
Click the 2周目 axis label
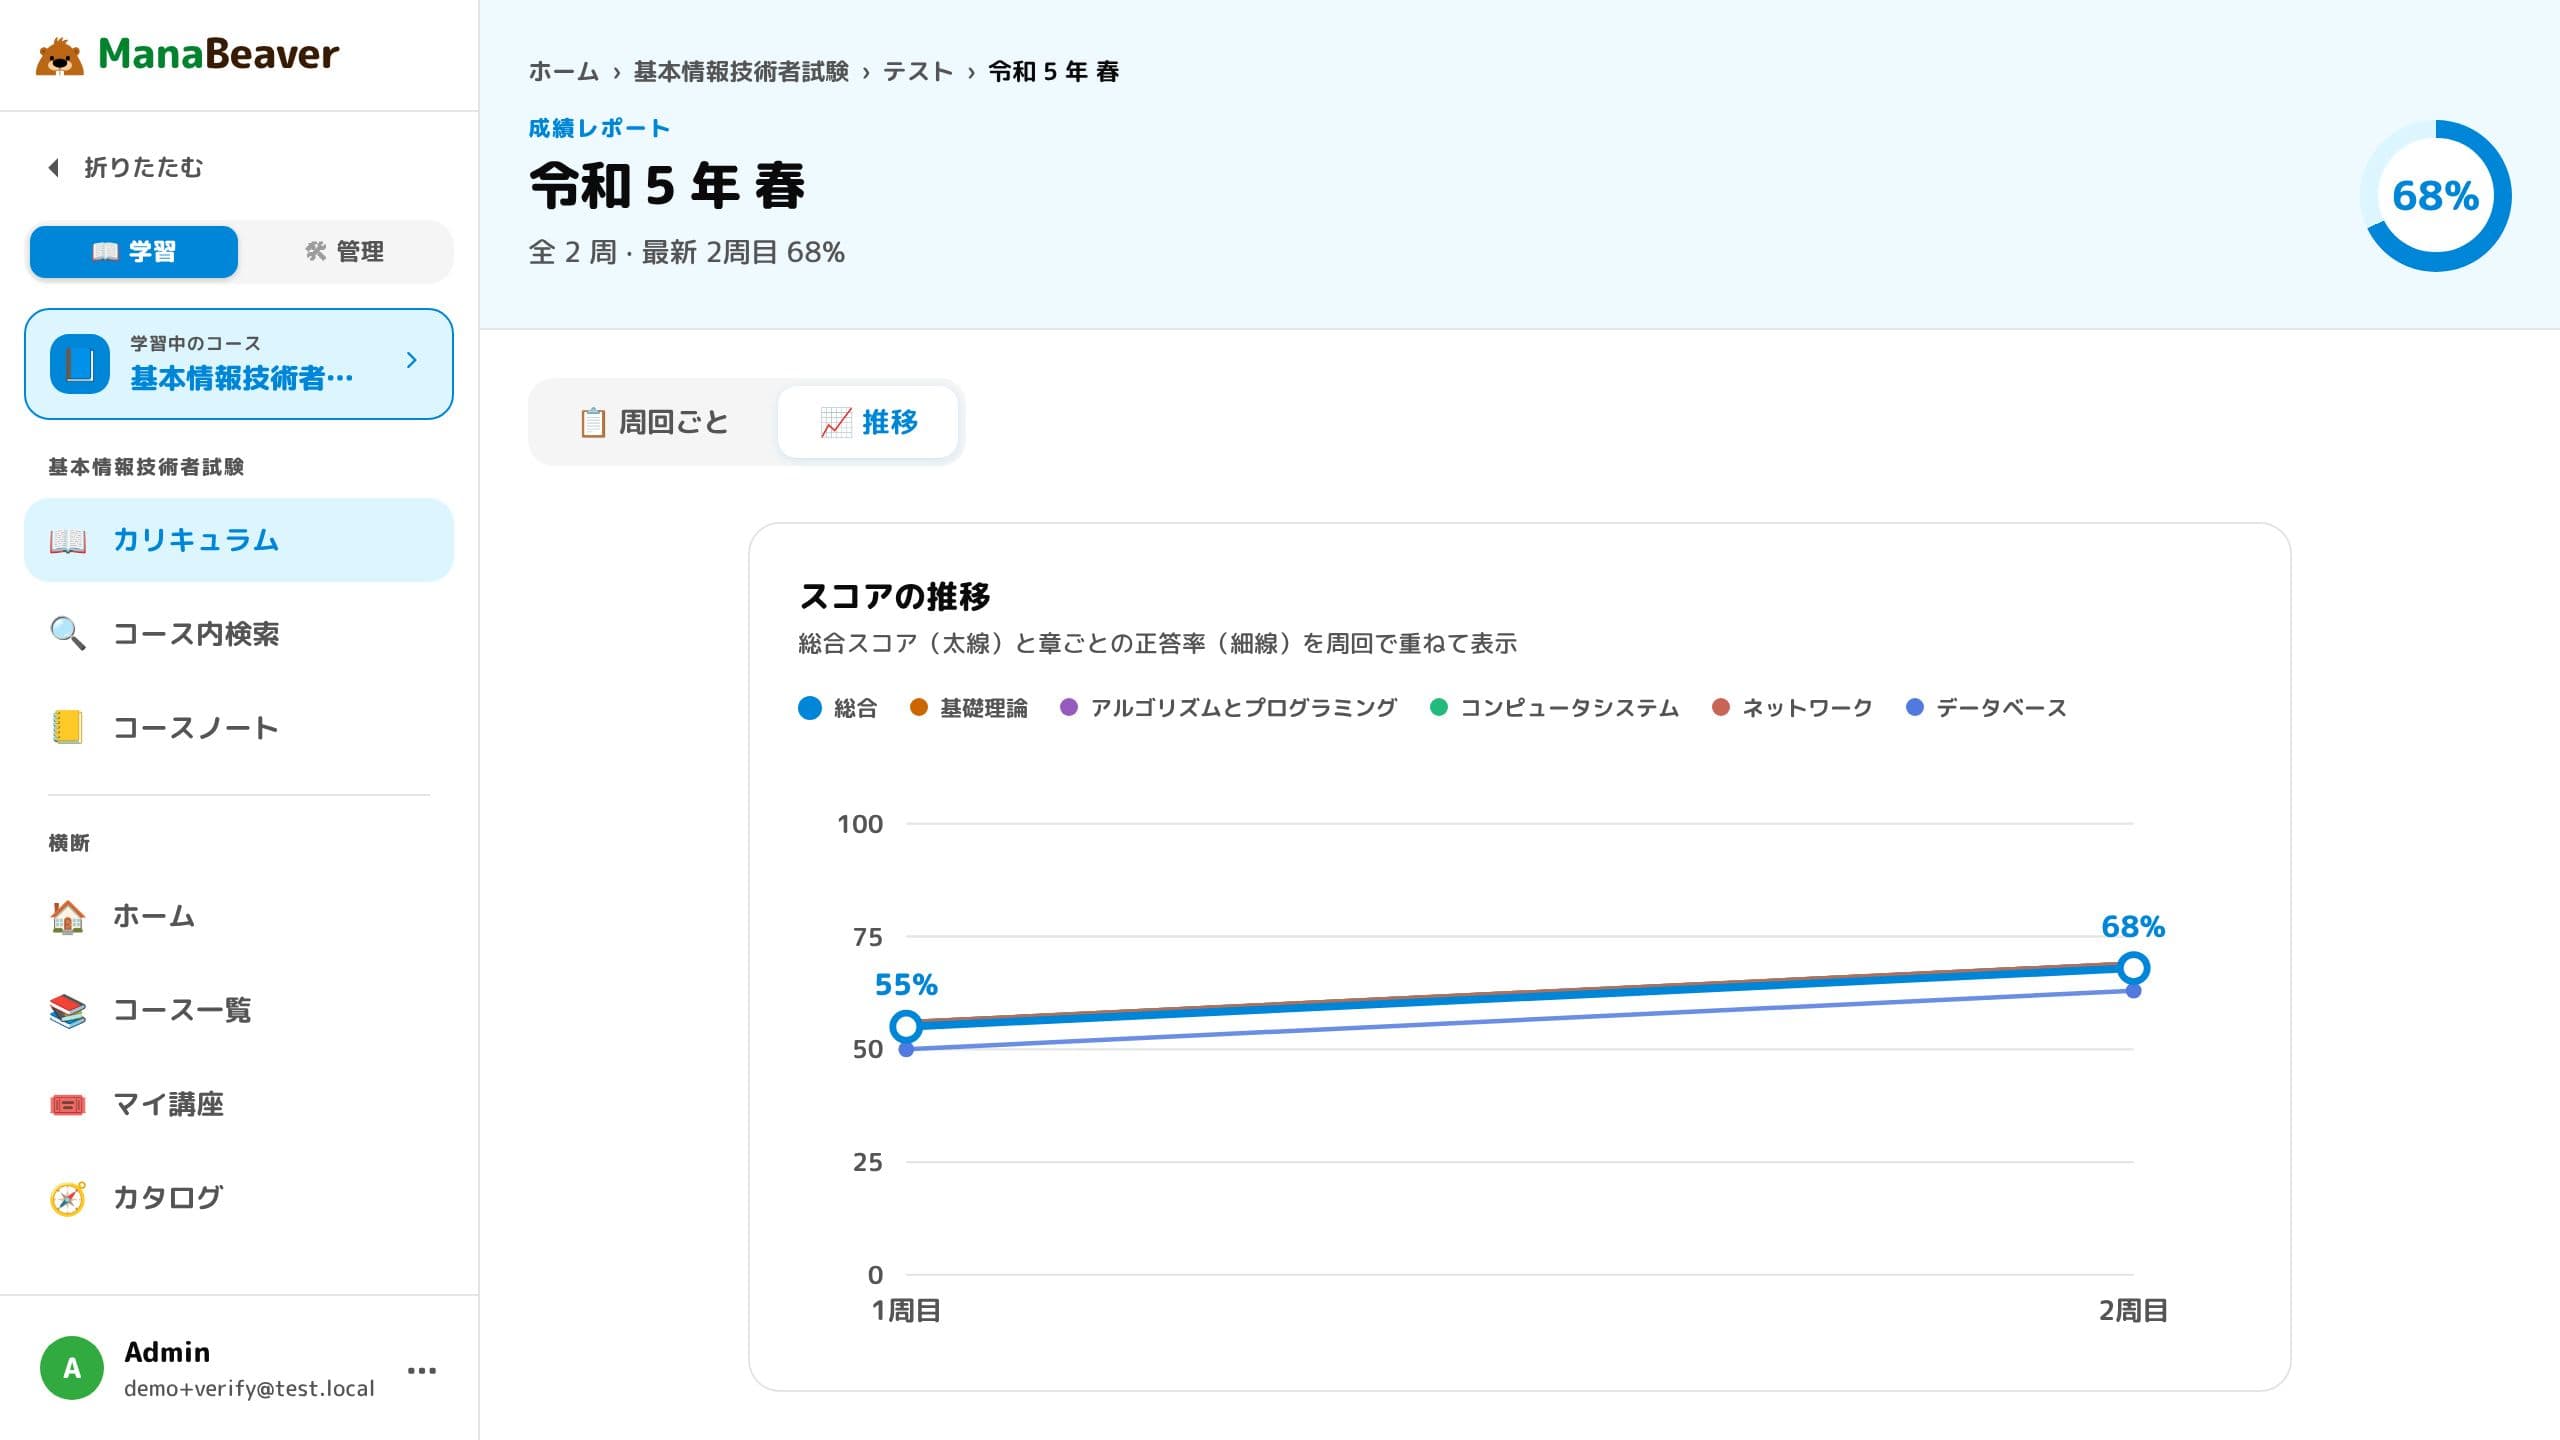point(2133,1310)
